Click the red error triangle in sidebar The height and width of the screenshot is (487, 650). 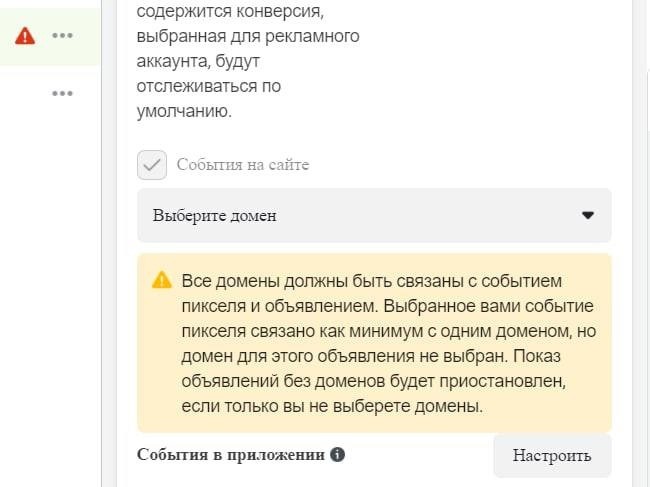point(25,36)
